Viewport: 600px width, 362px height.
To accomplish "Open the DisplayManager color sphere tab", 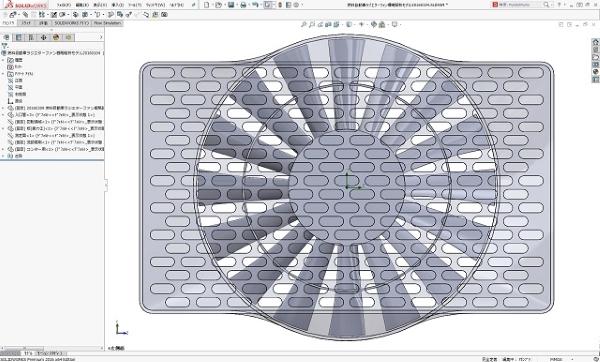I will [56, 38].
